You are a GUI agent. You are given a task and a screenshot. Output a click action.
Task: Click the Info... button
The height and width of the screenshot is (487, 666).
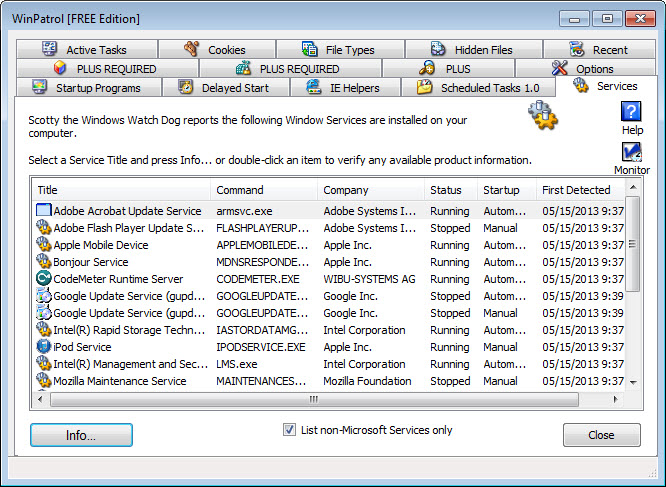pyautogui.click(x=81, y=435)
